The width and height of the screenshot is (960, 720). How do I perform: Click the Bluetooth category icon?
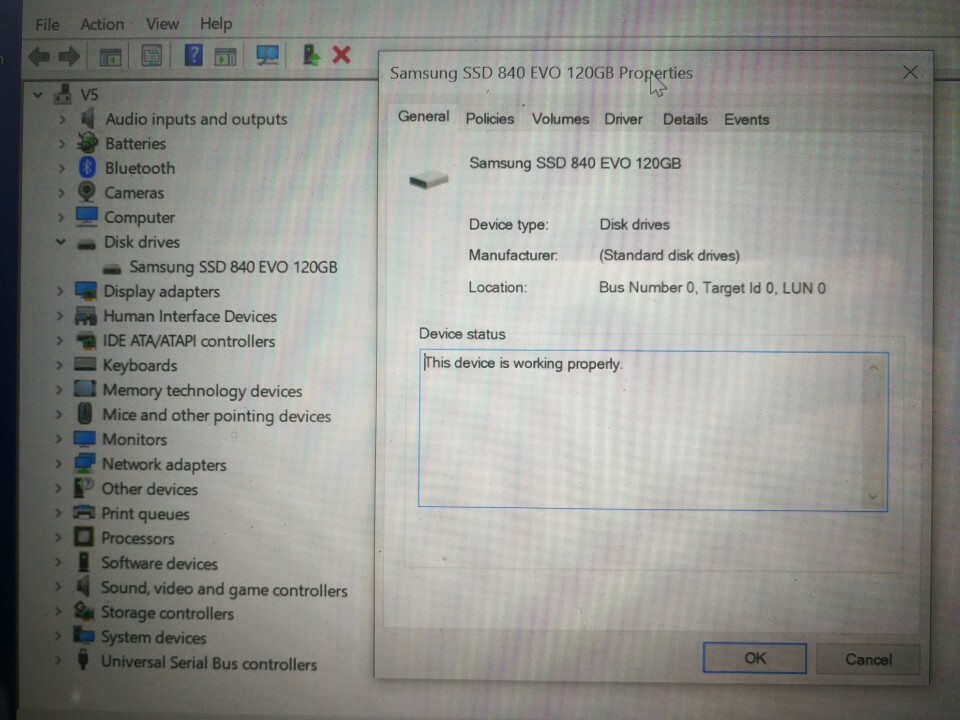(87, 167)
